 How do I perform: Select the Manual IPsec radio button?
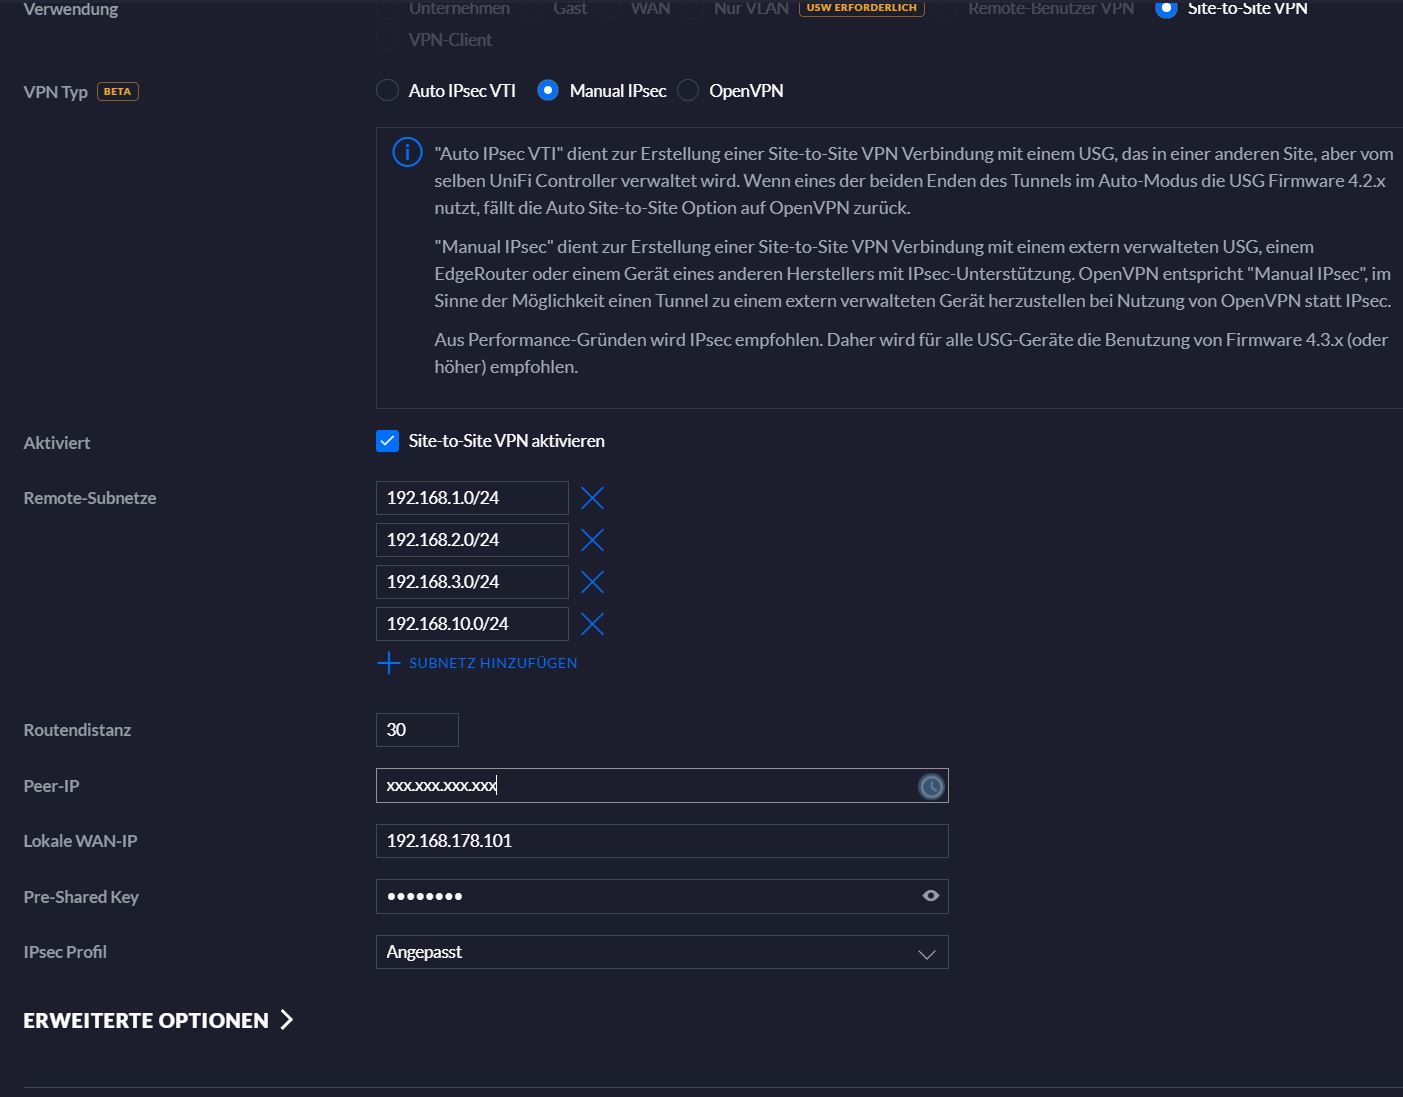[547, 91]
